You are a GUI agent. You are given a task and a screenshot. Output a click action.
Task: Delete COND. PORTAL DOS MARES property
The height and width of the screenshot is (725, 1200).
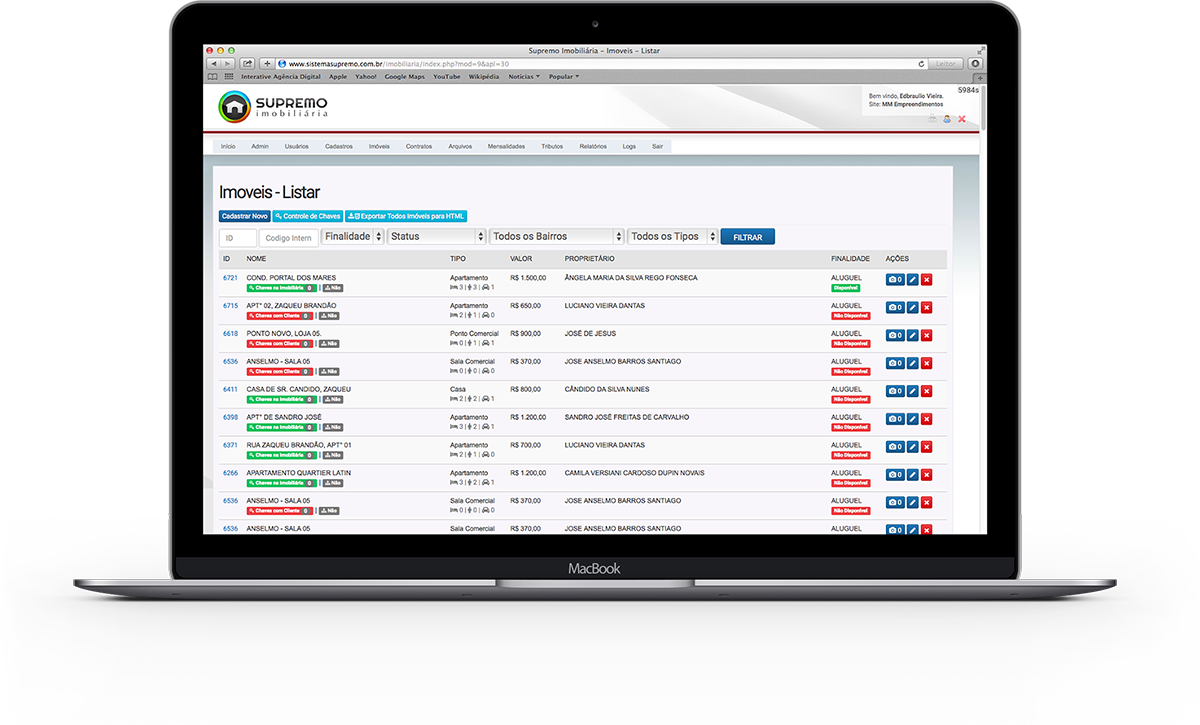point(926,280)
